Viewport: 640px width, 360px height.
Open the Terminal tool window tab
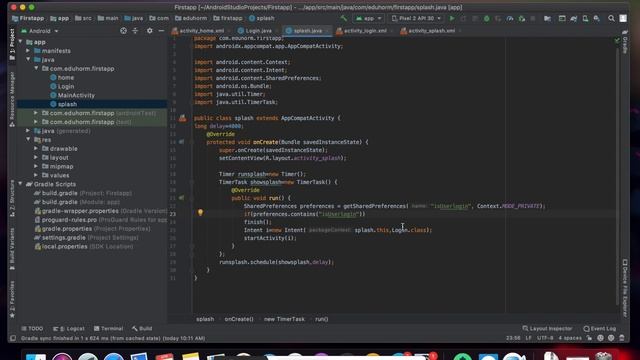pyautogui.click(x=108, y=329)
